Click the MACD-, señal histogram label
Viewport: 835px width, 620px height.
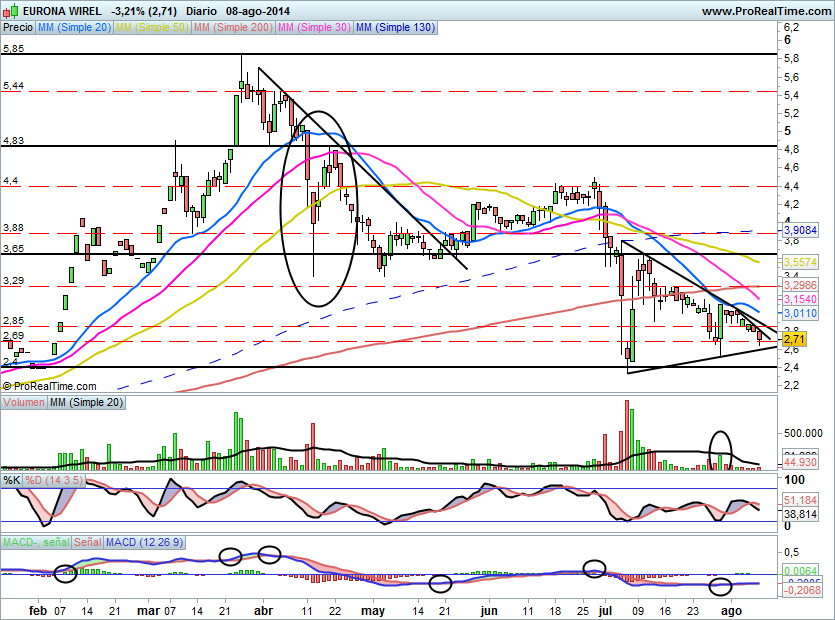pos(36,542)
